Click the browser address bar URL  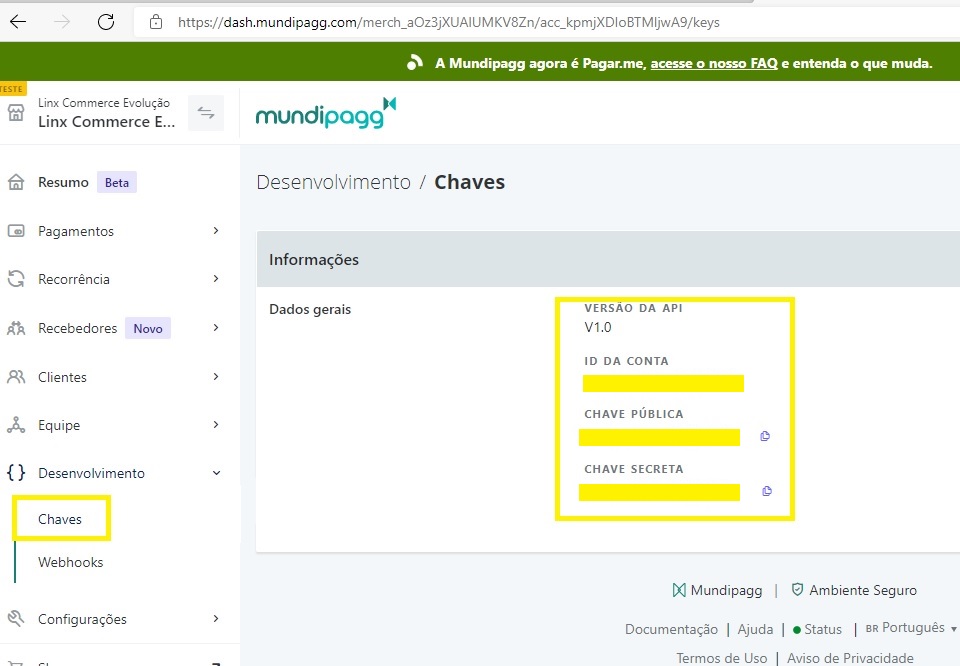448,23
